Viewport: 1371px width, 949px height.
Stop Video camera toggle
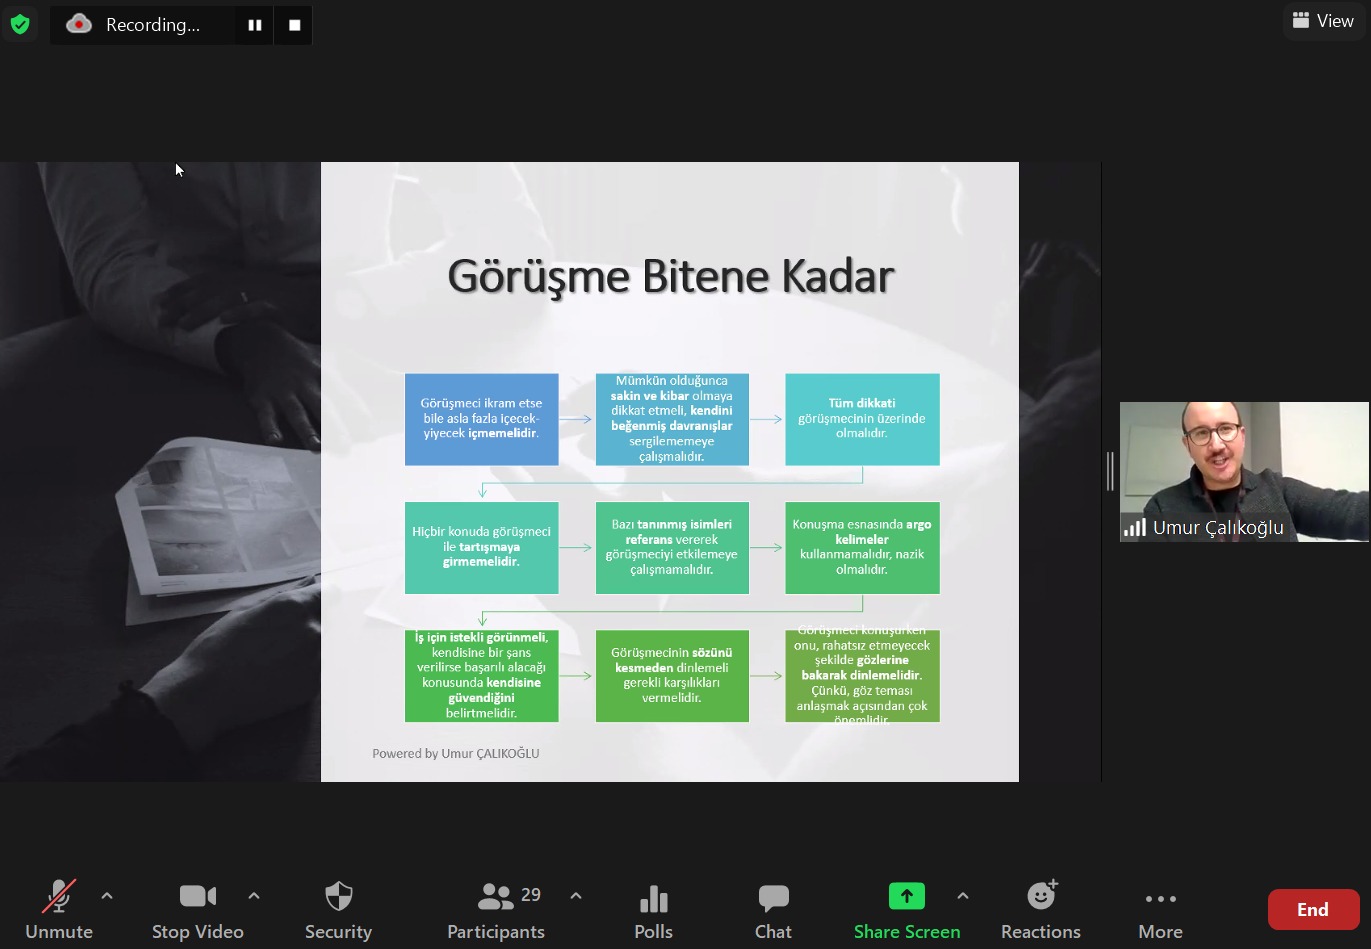click(197, 909)
